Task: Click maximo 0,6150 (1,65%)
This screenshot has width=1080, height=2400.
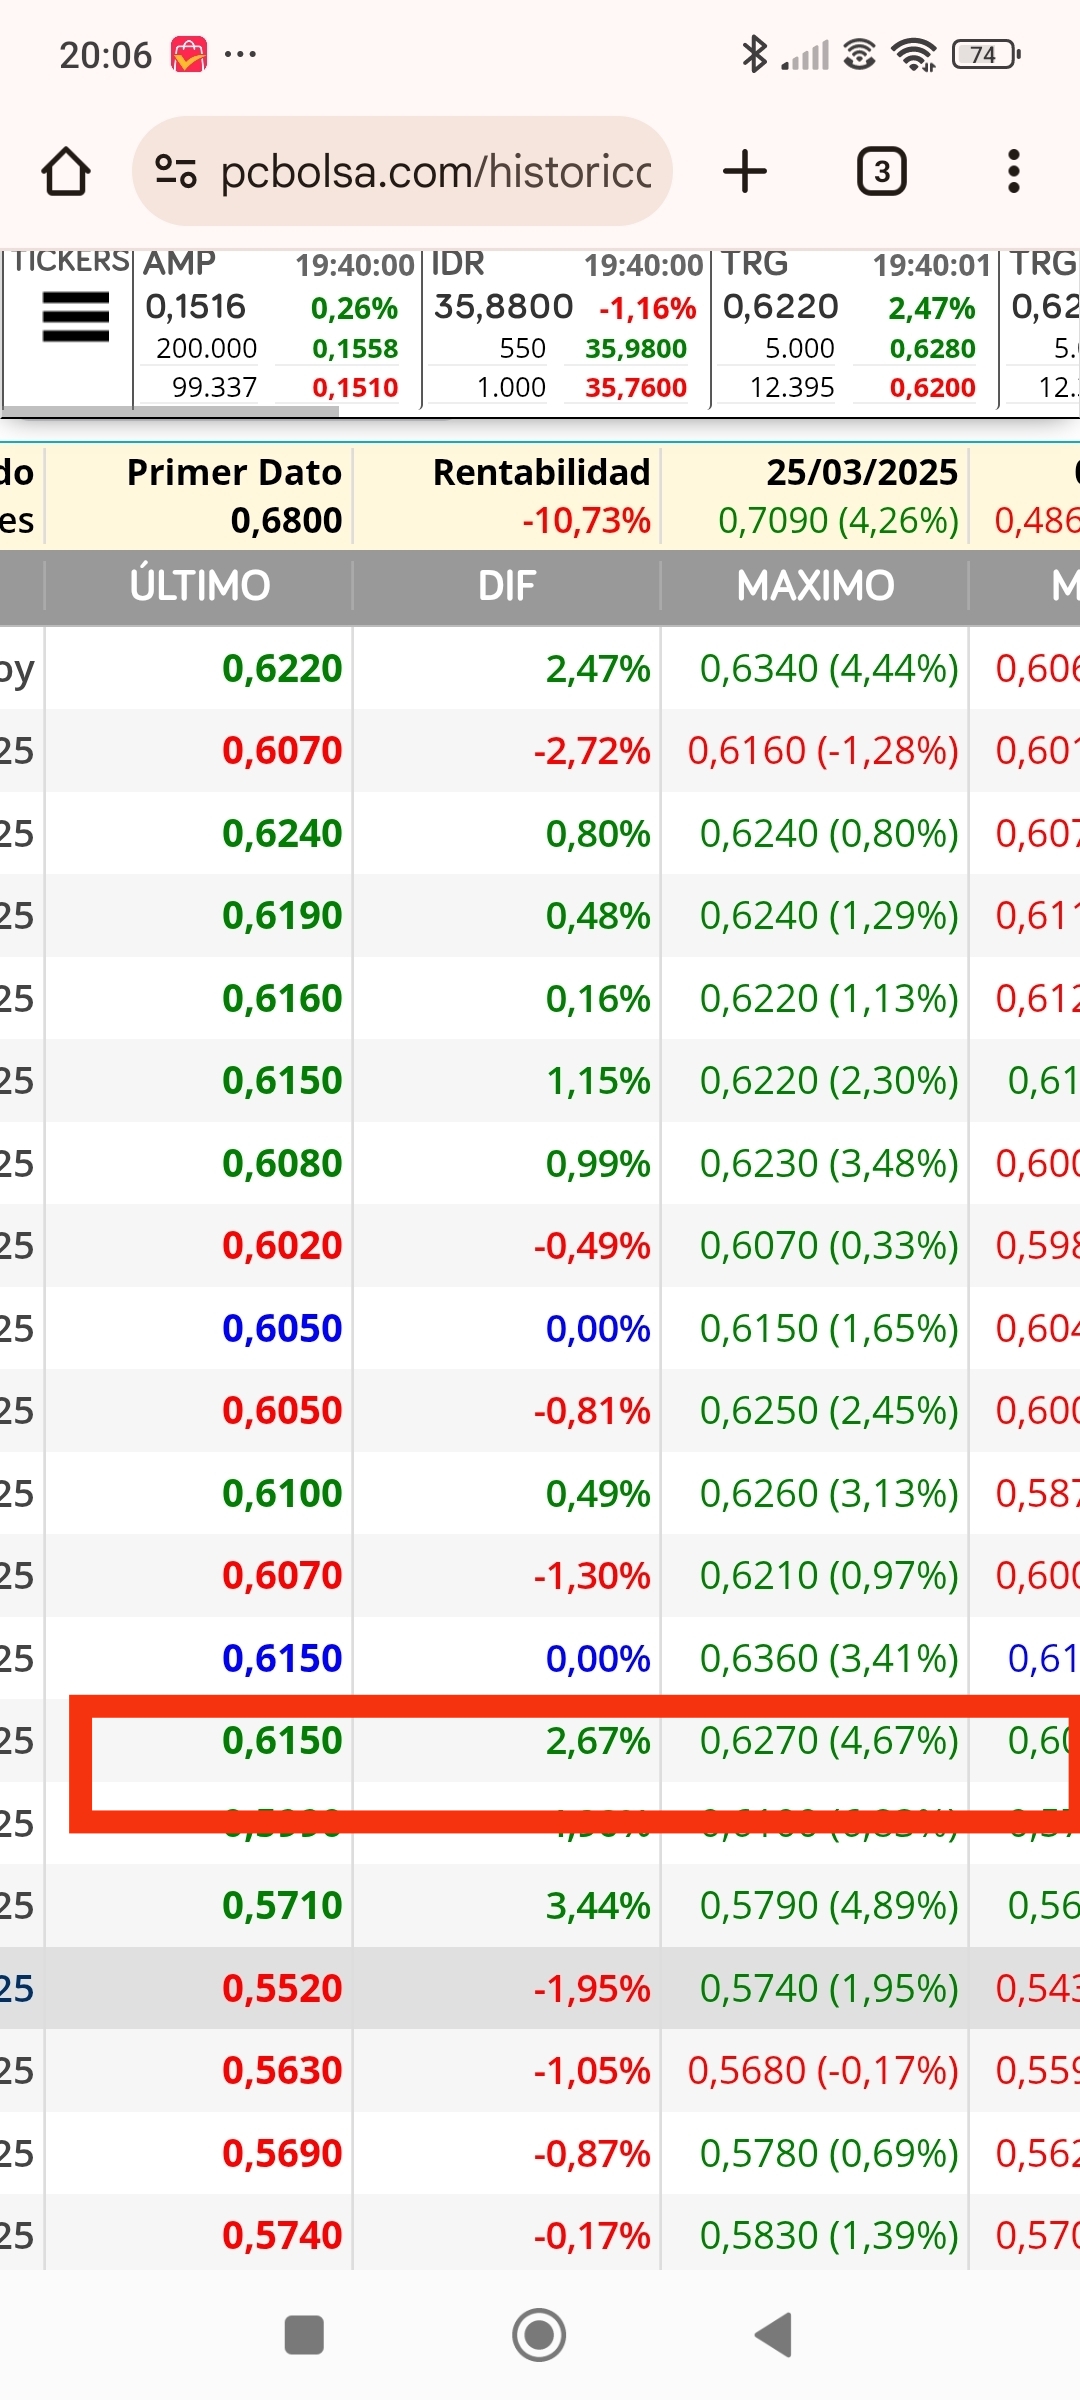Action: 829,1329
